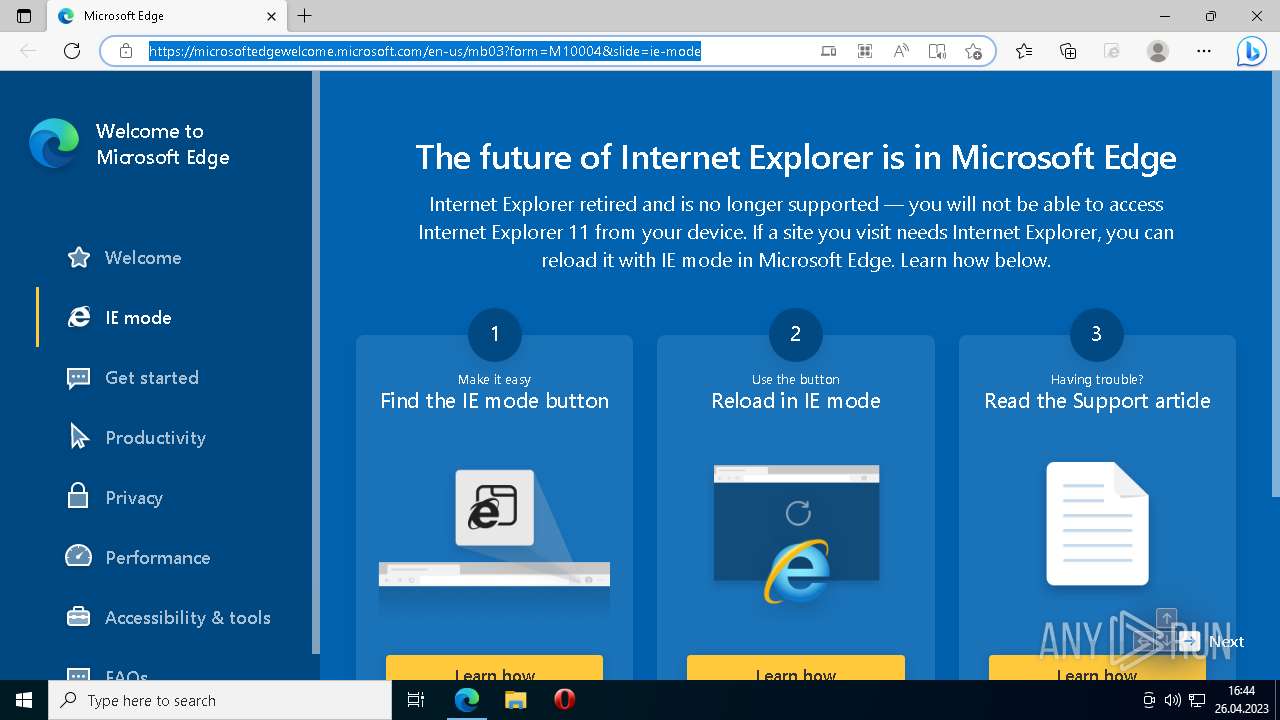Open the Productivity section

point(155,438)
